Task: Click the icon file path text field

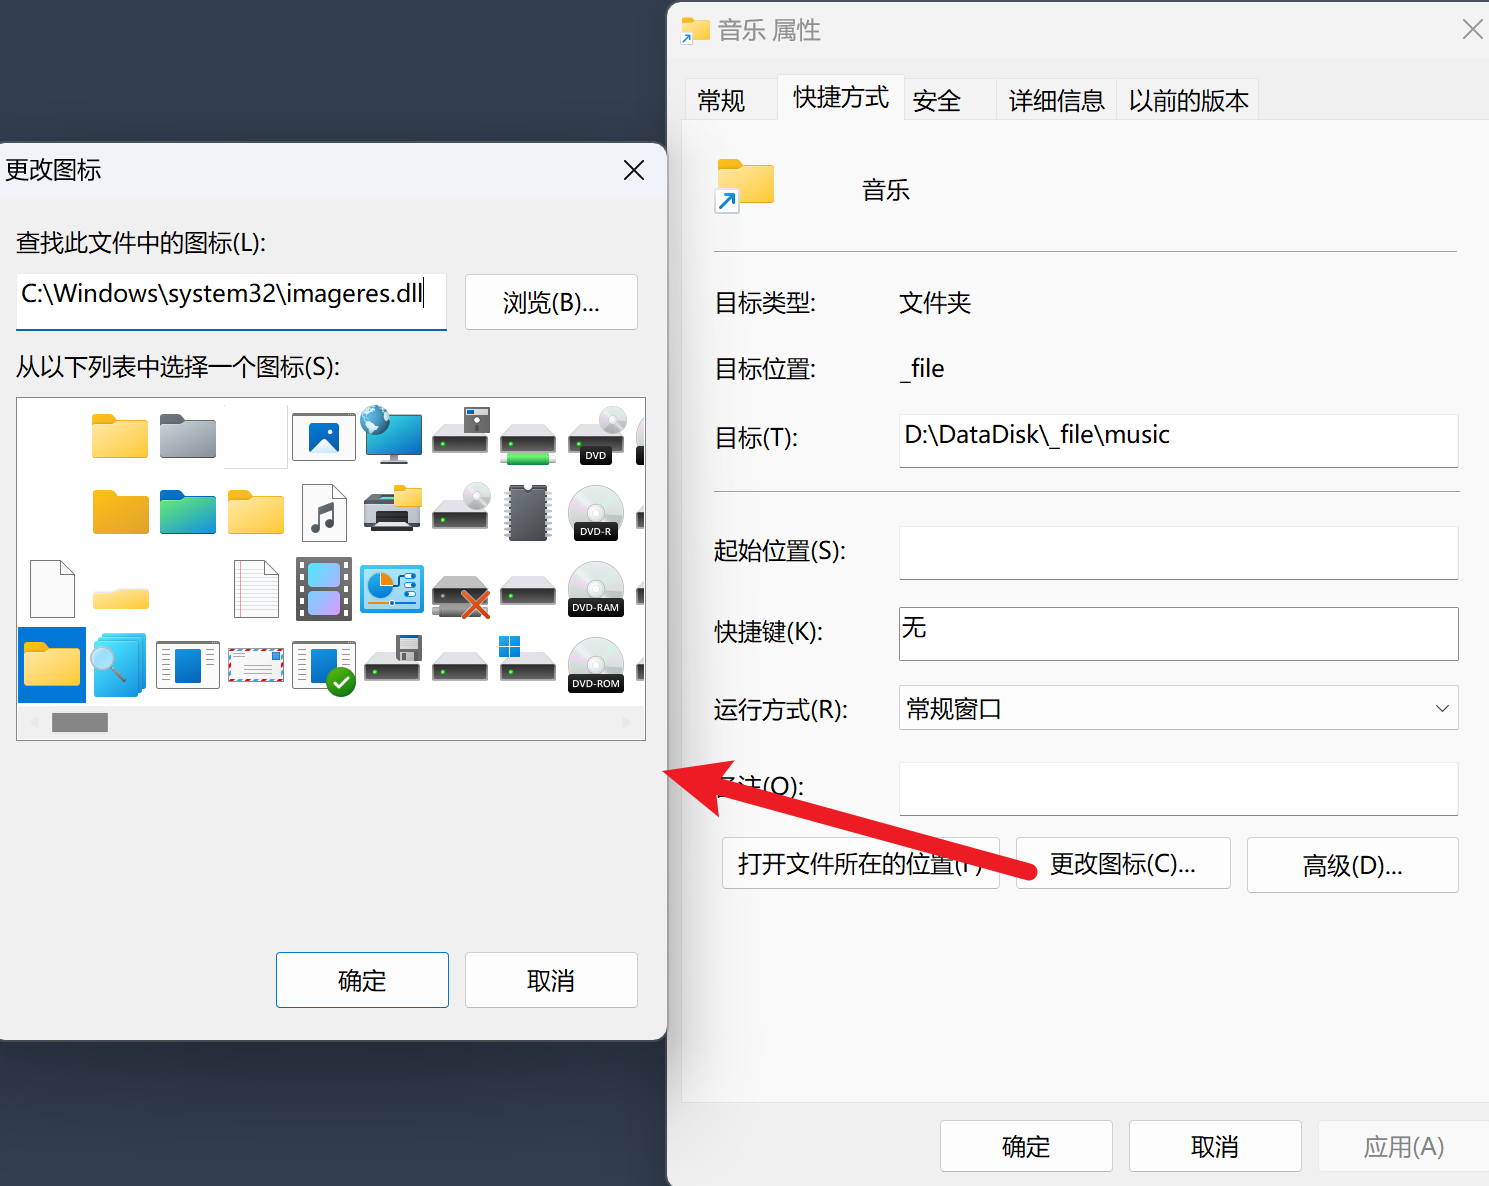Action: 231,301
